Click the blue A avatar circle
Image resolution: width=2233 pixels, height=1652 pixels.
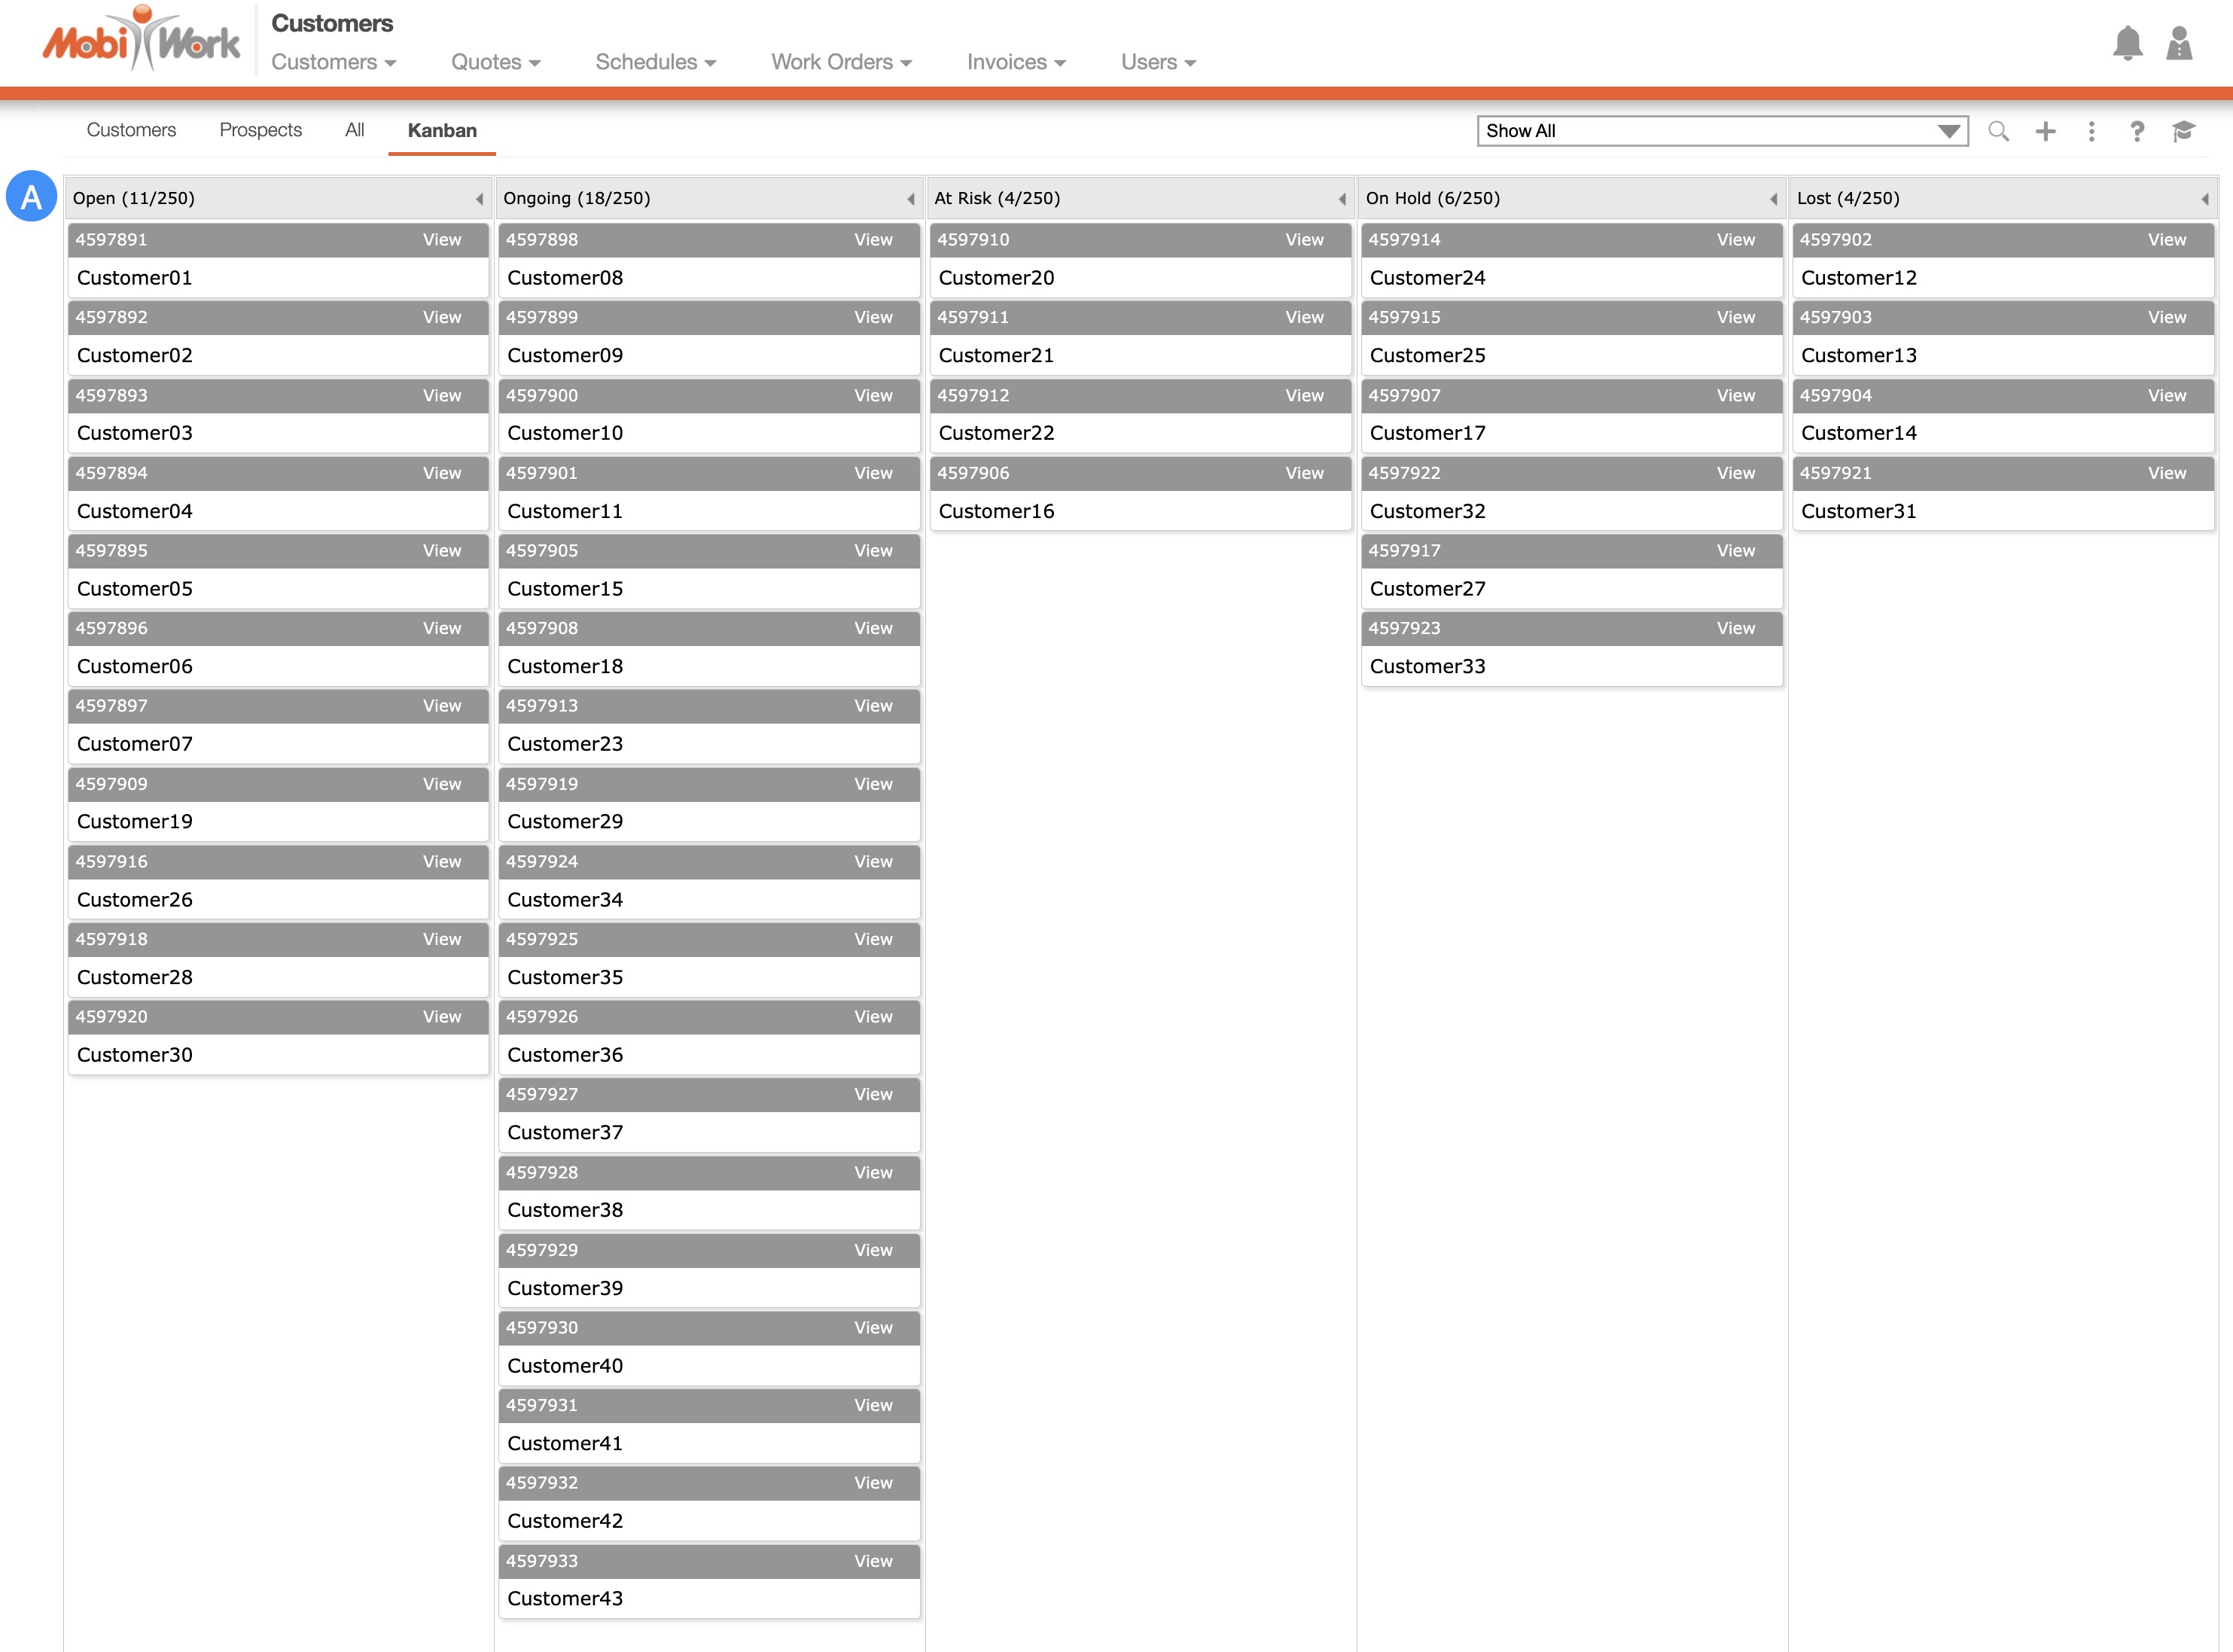31,196
